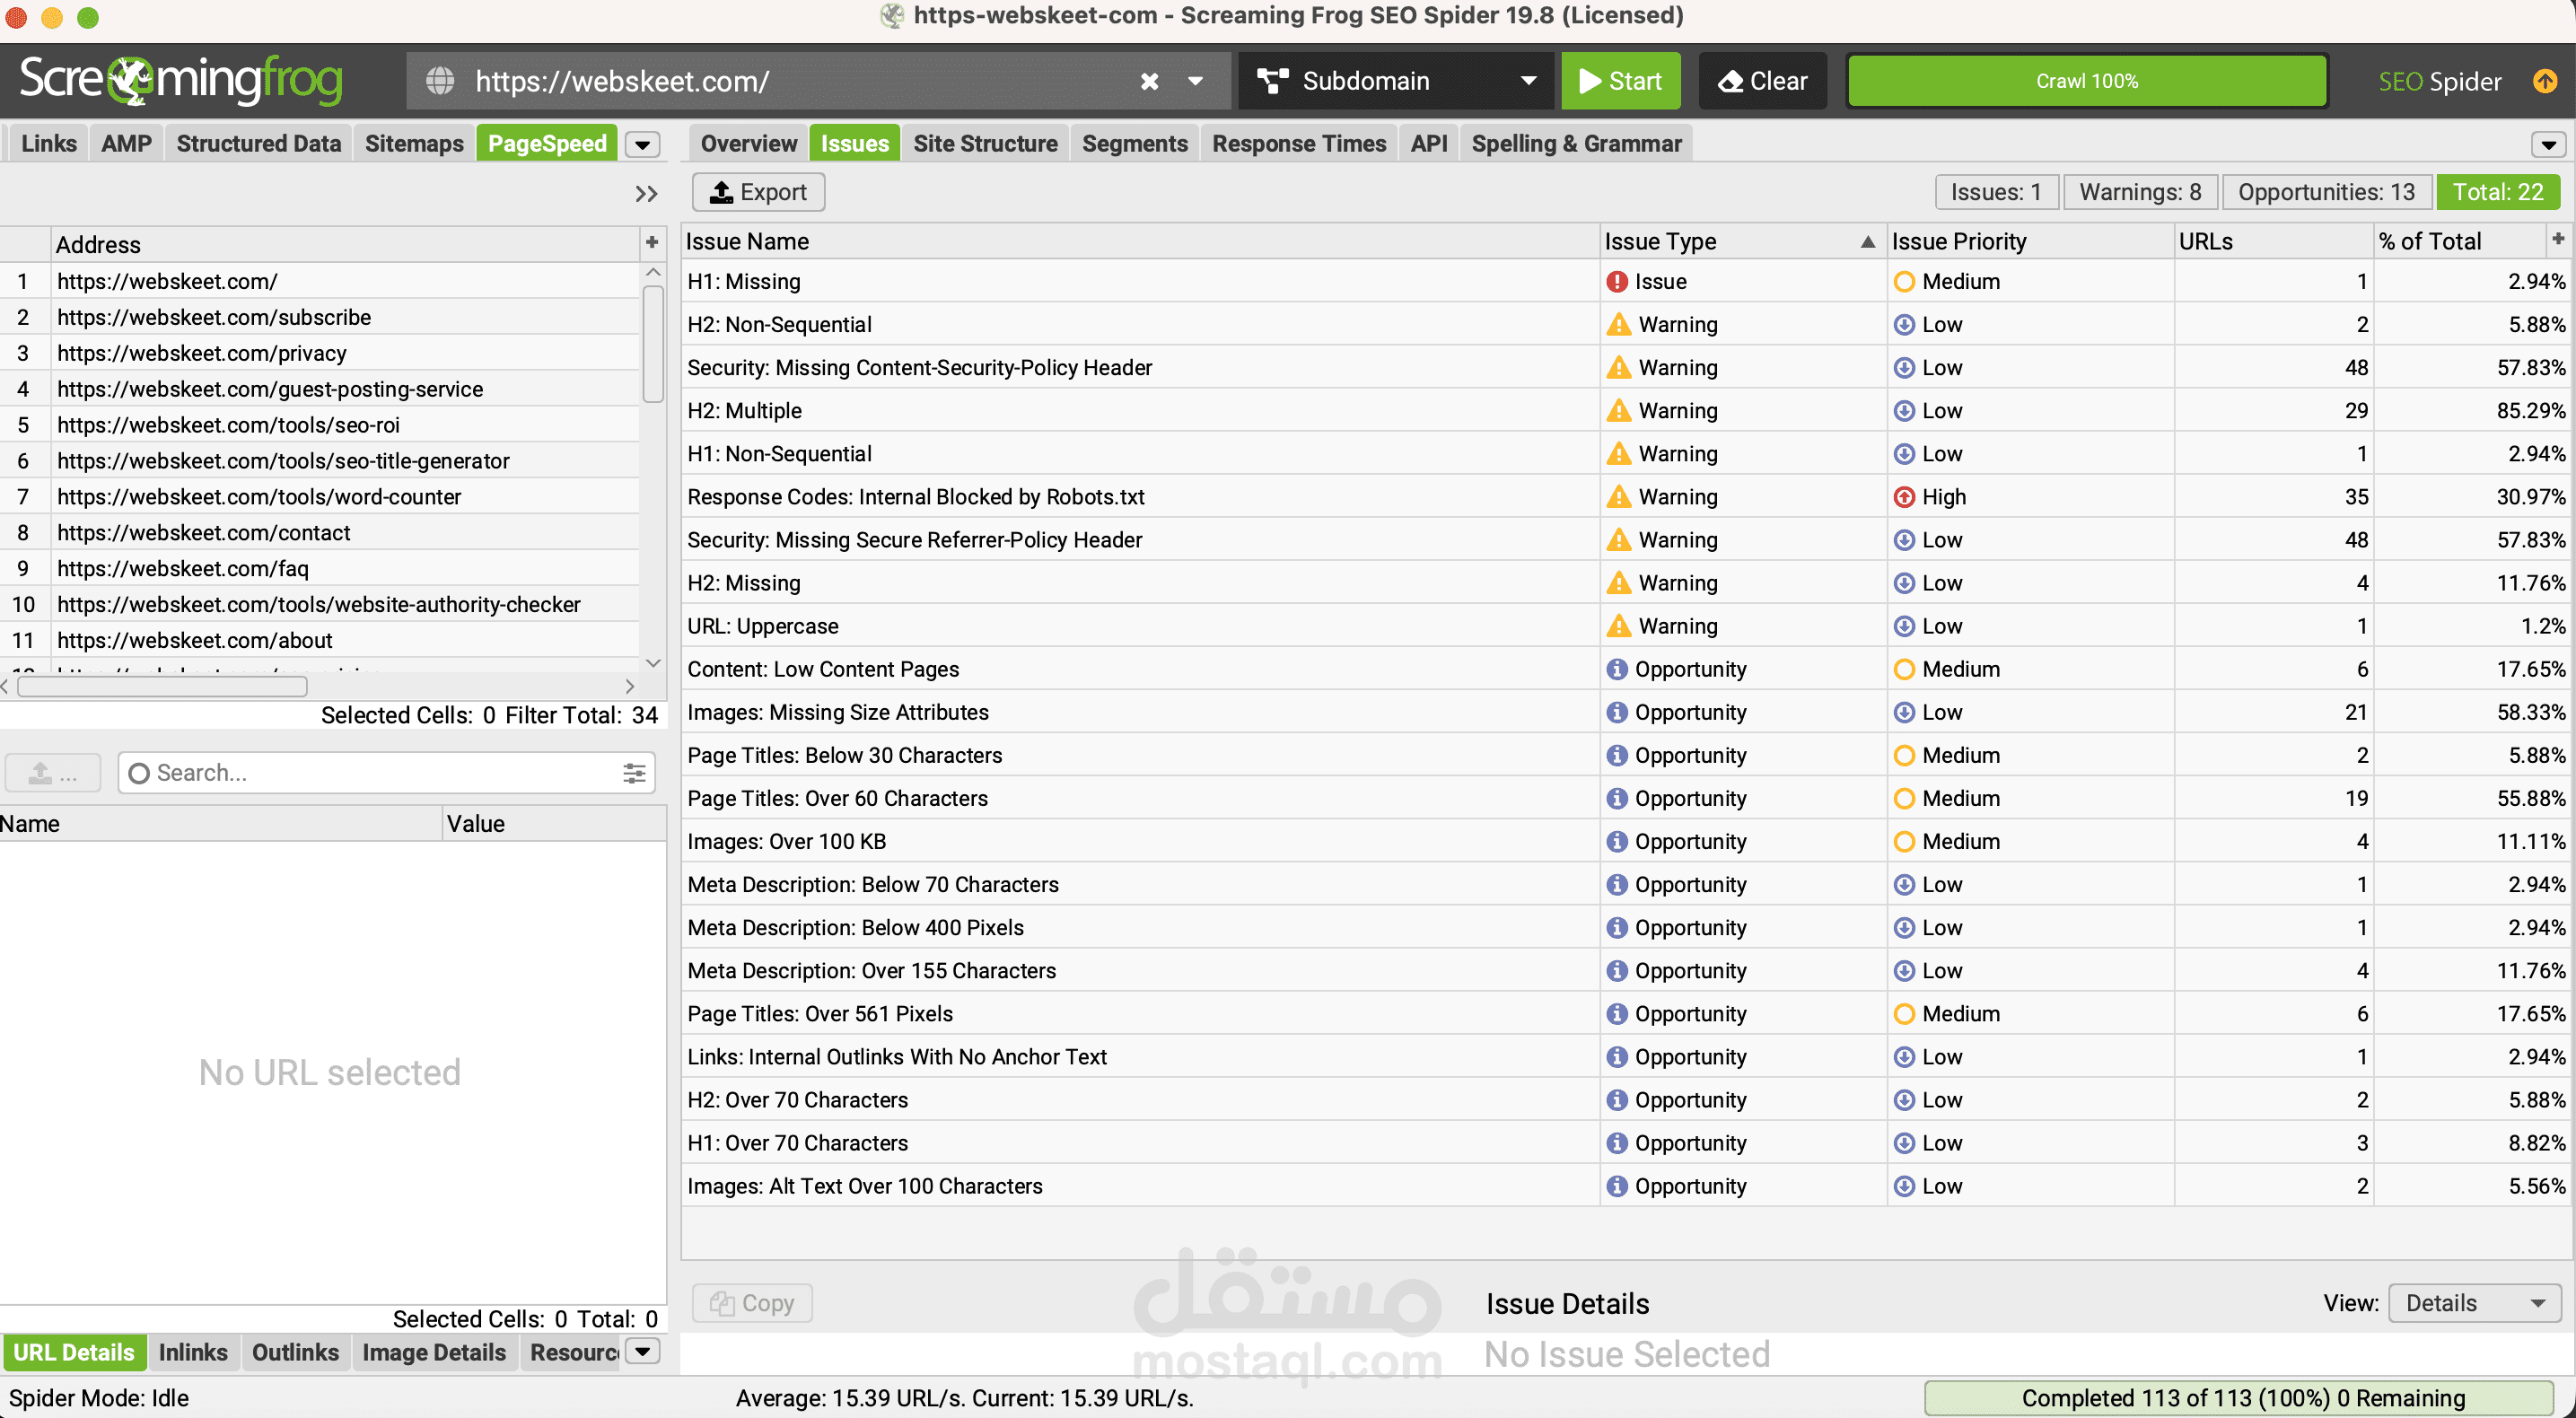Viewport: 2576px width, 1418px height.
Task: Open the Outlinks bottom tab
Action: 295,1352
